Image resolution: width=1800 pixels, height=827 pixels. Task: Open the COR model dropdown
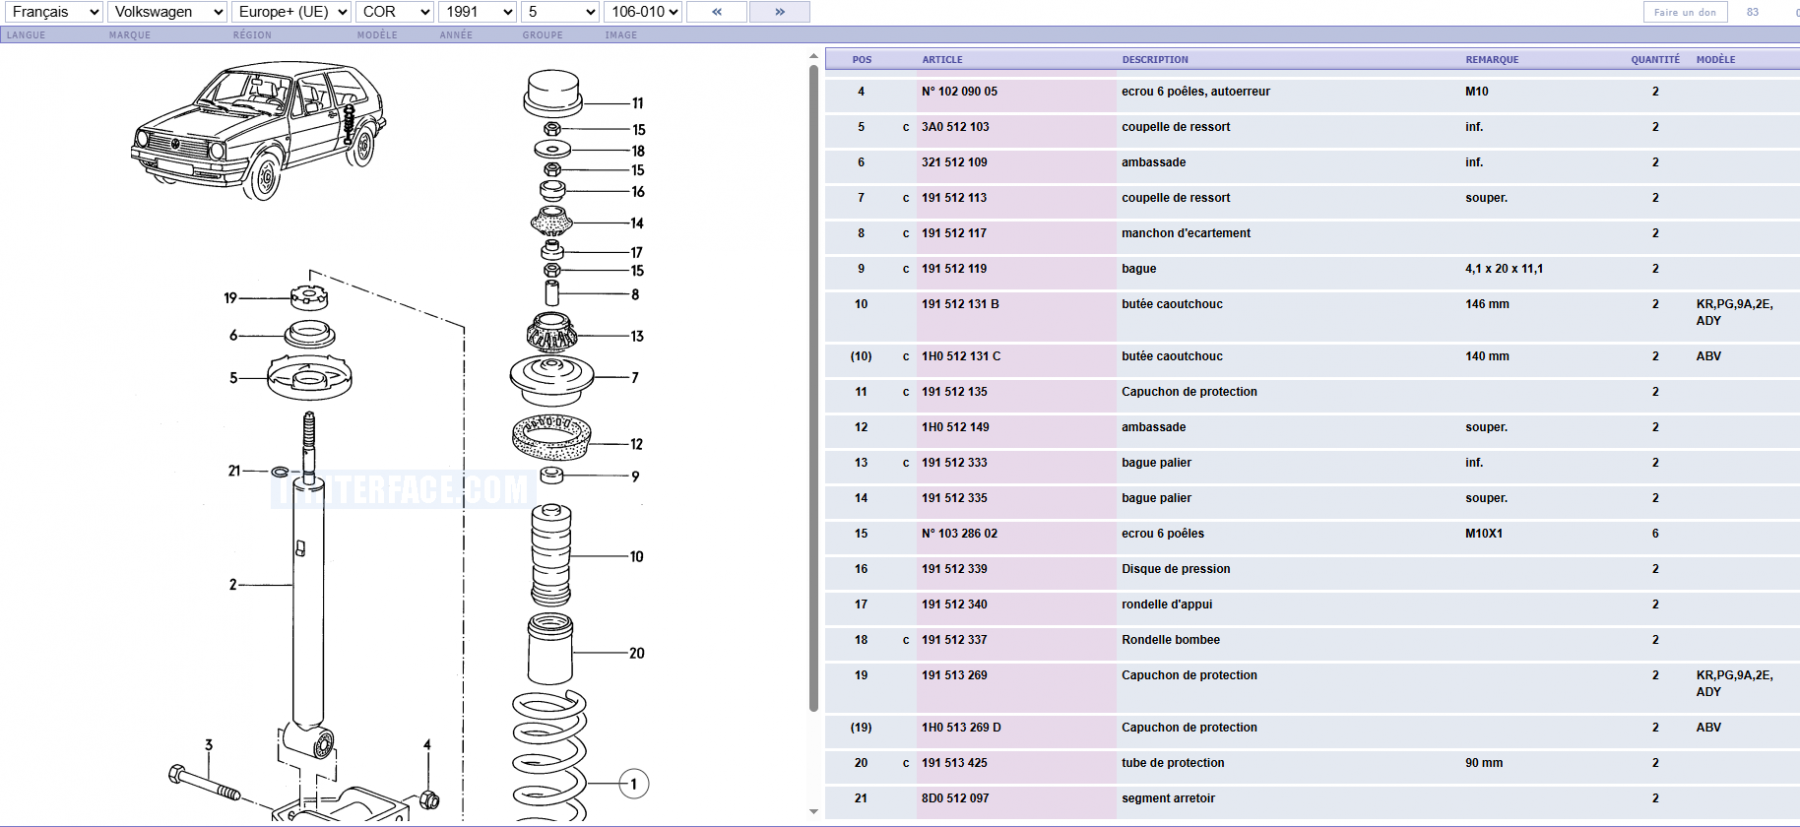pyautogui.click(x=394, y=12)
